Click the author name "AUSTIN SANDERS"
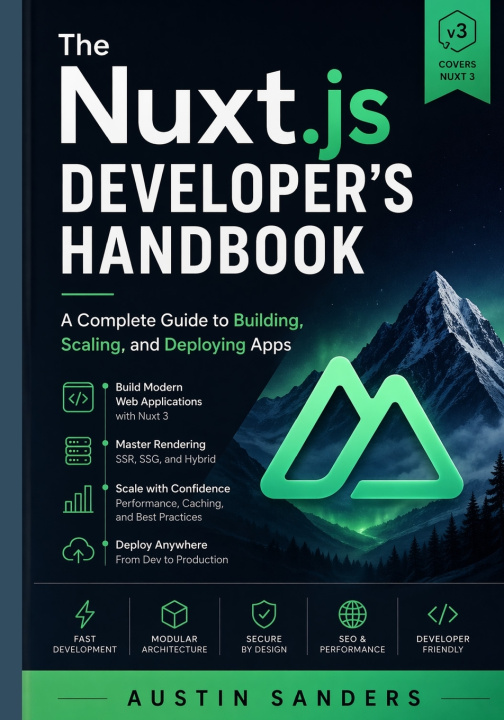Image resolution: width=504 pixels, height=720 pixels. point(274,698)
